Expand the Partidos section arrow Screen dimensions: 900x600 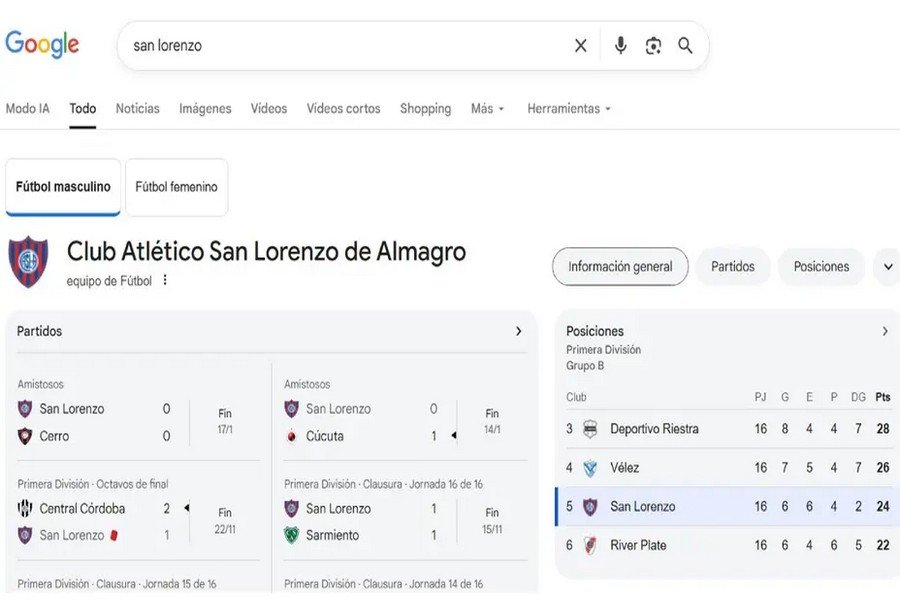click(x=518, y=331)
